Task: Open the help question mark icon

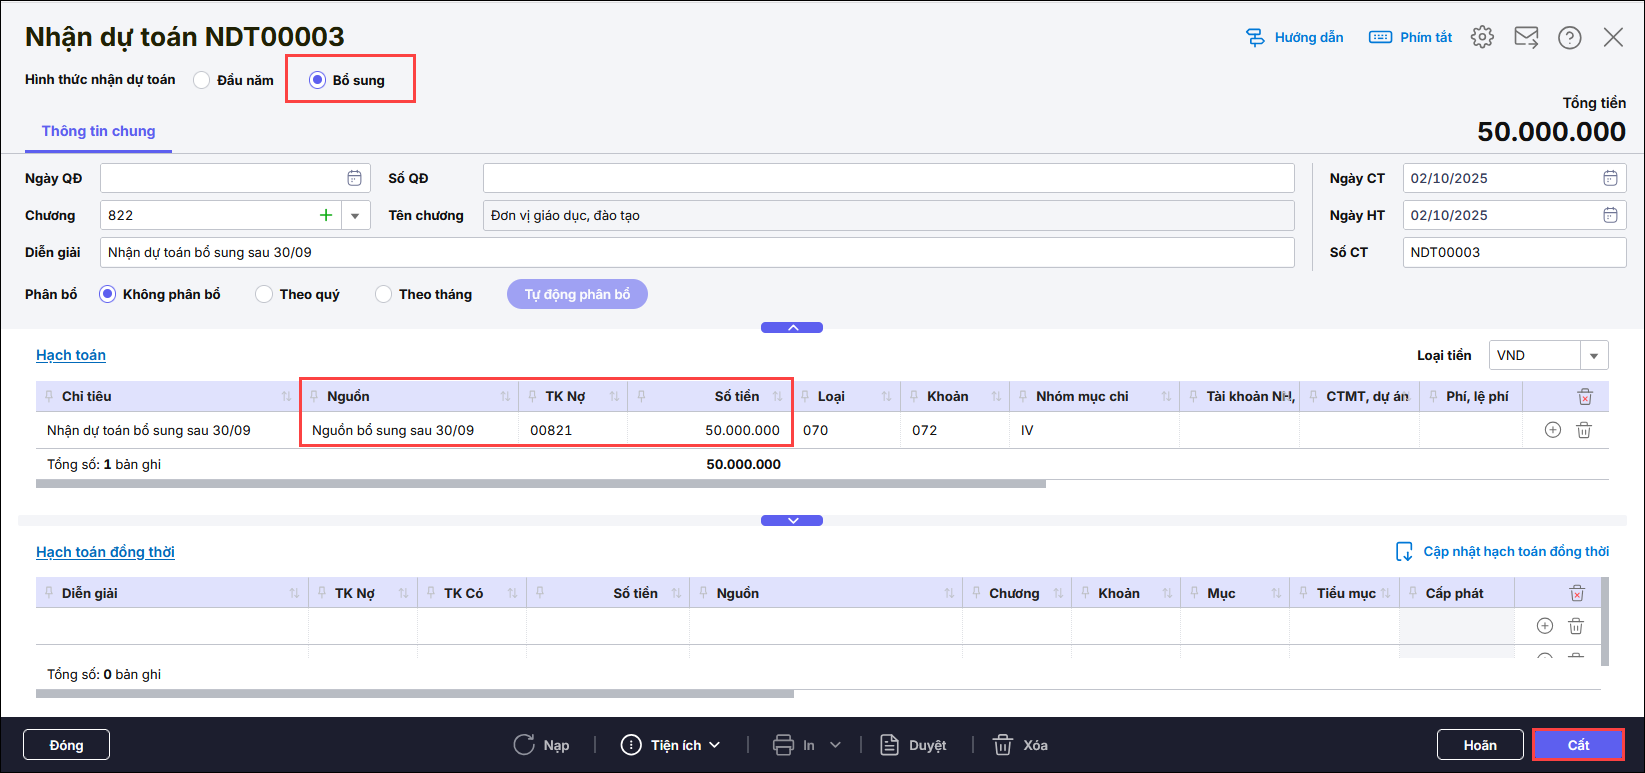Action: pos(1570,38)
